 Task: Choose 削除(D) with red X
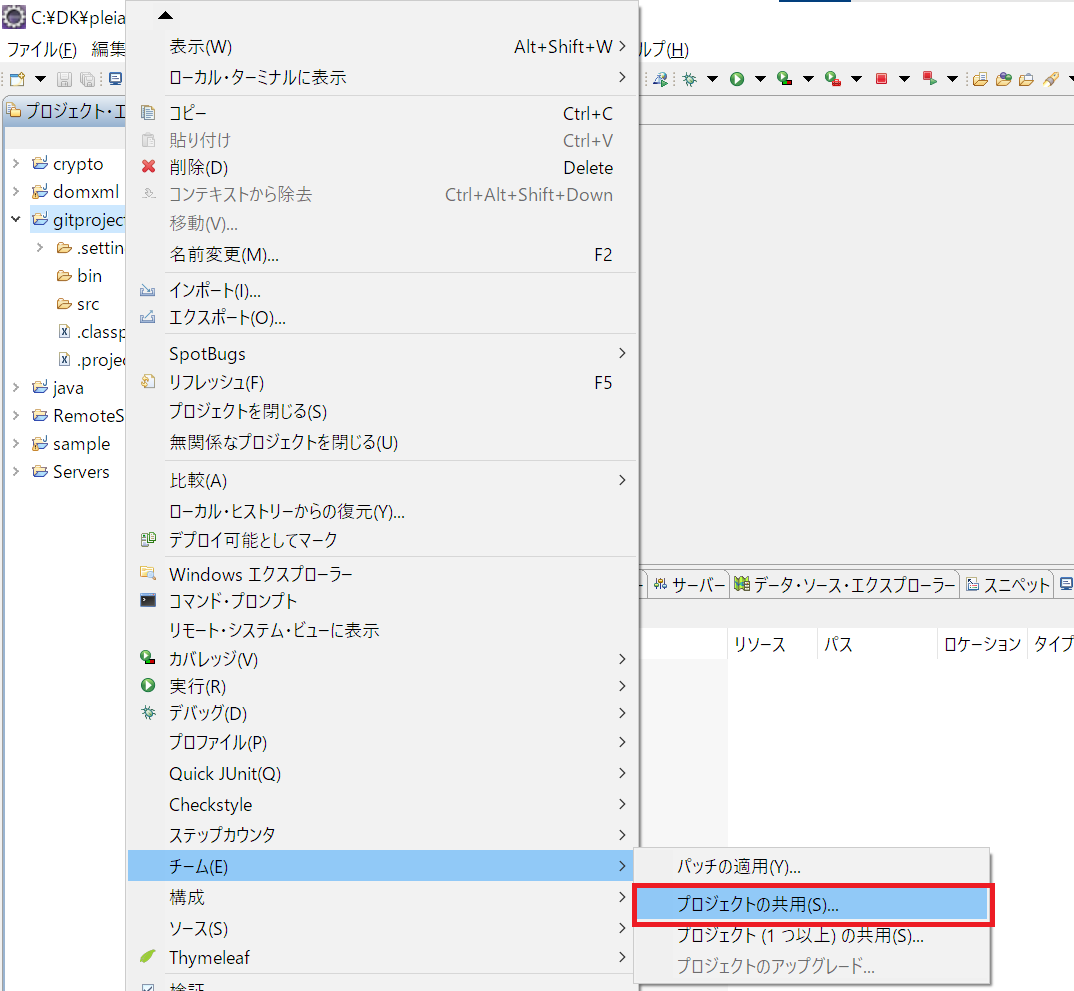[x=383, y=167]
